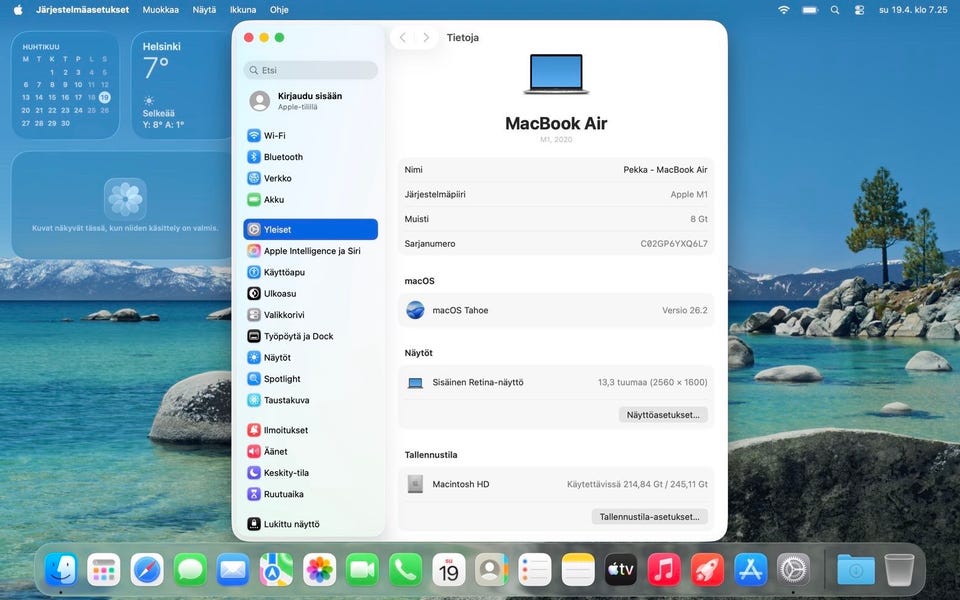960x600 pixels.
Task: Open Akku battery settings
Action: (x=310, y=200)
